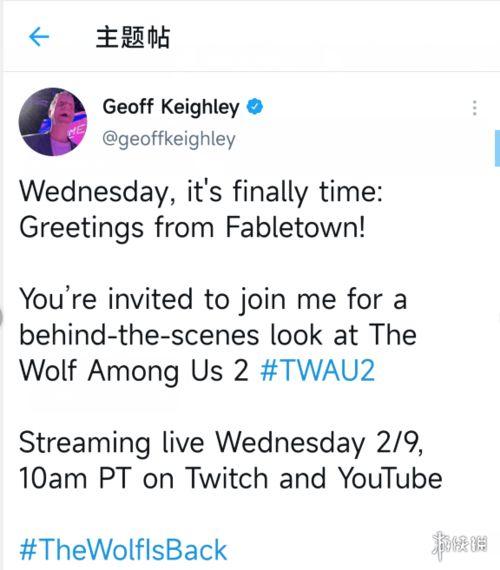Go back using the blue arrow
This screenshot has height=570, width=500.
coord(39,37)
